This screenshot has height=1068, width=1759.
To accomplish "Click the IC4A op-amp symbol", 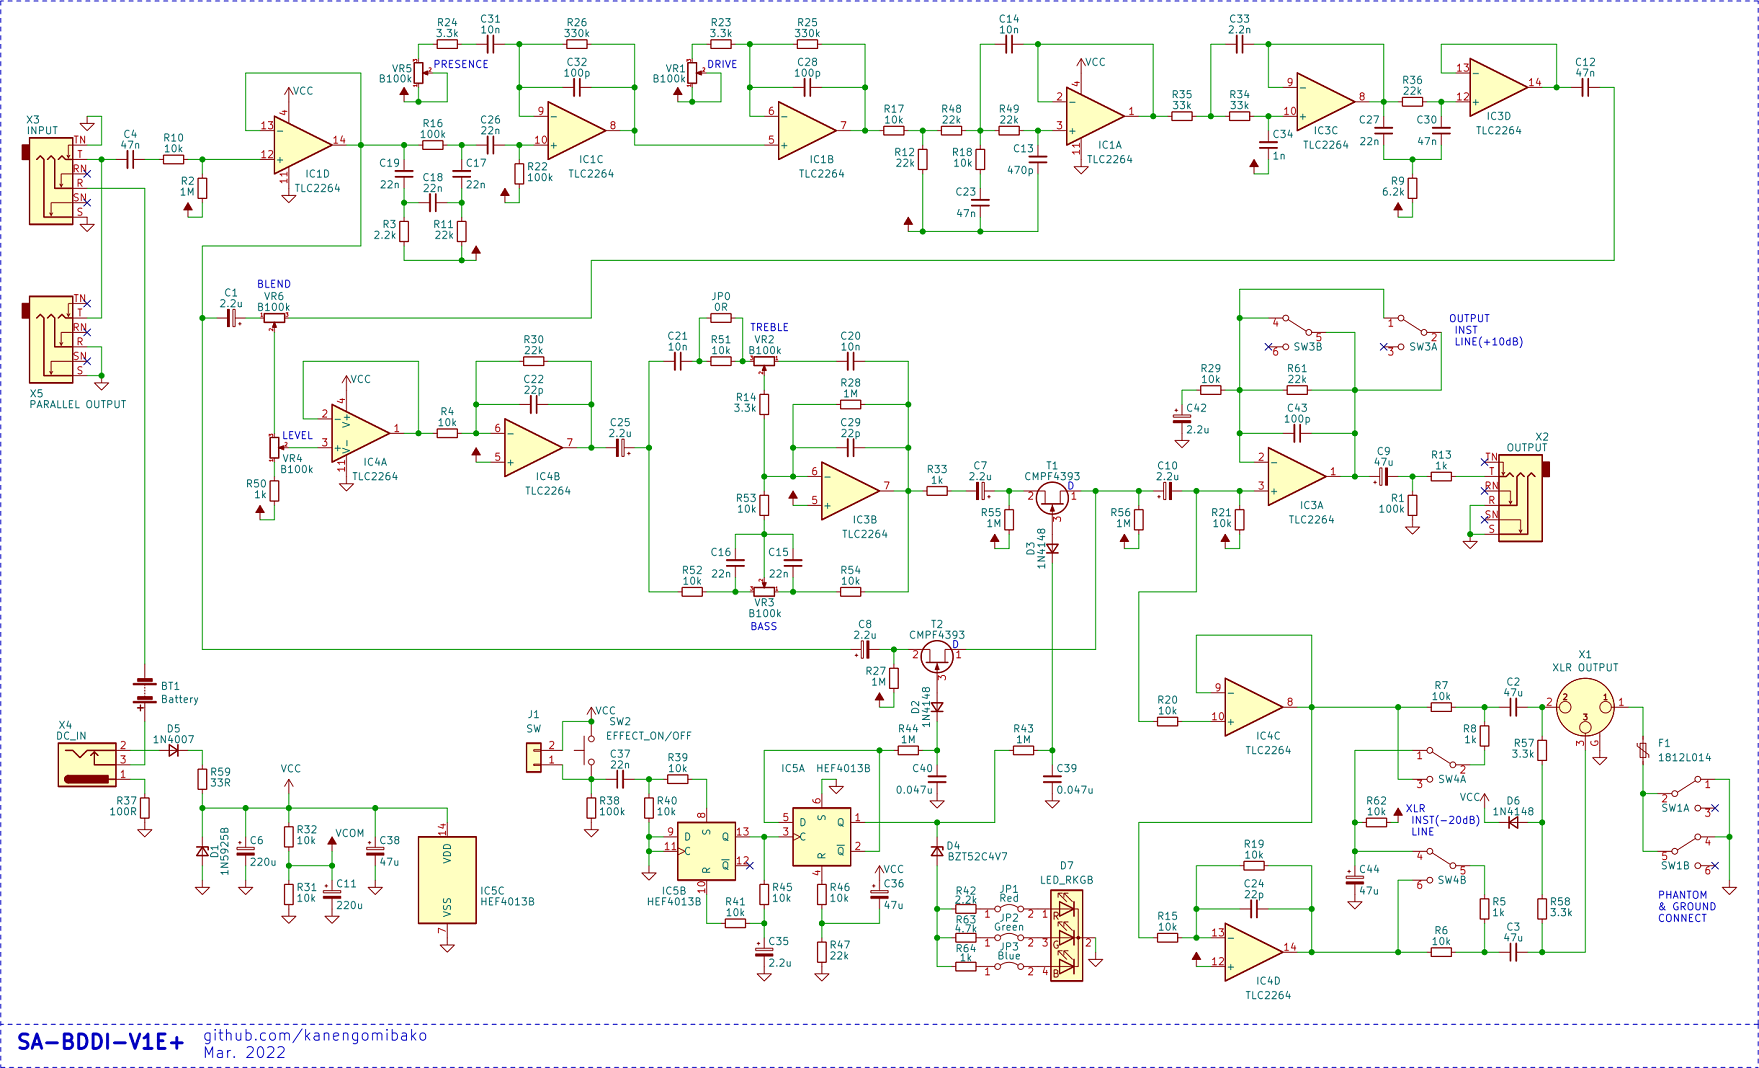I will (361, 432).
